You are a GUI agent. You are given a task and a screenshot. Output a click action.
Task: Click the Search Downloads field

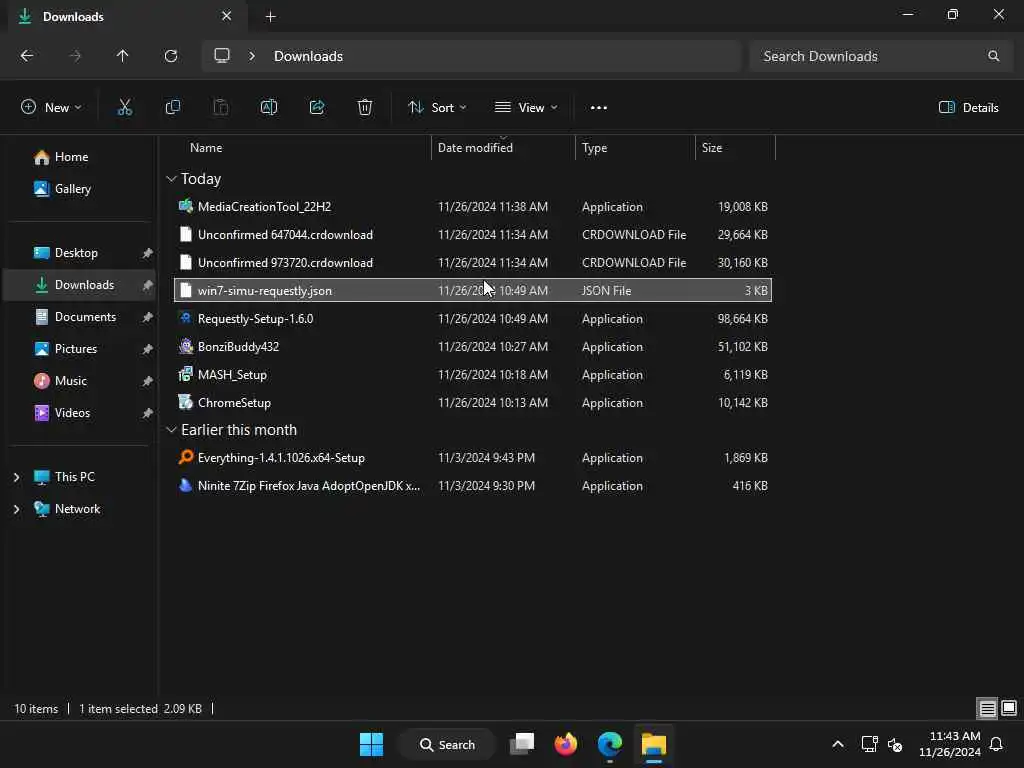(x=880, y=56)
